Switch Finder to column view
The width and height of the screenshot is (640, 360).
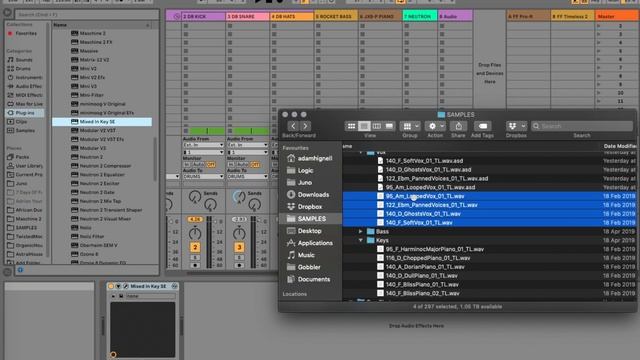pyautogui.click(x=376, y=126)
